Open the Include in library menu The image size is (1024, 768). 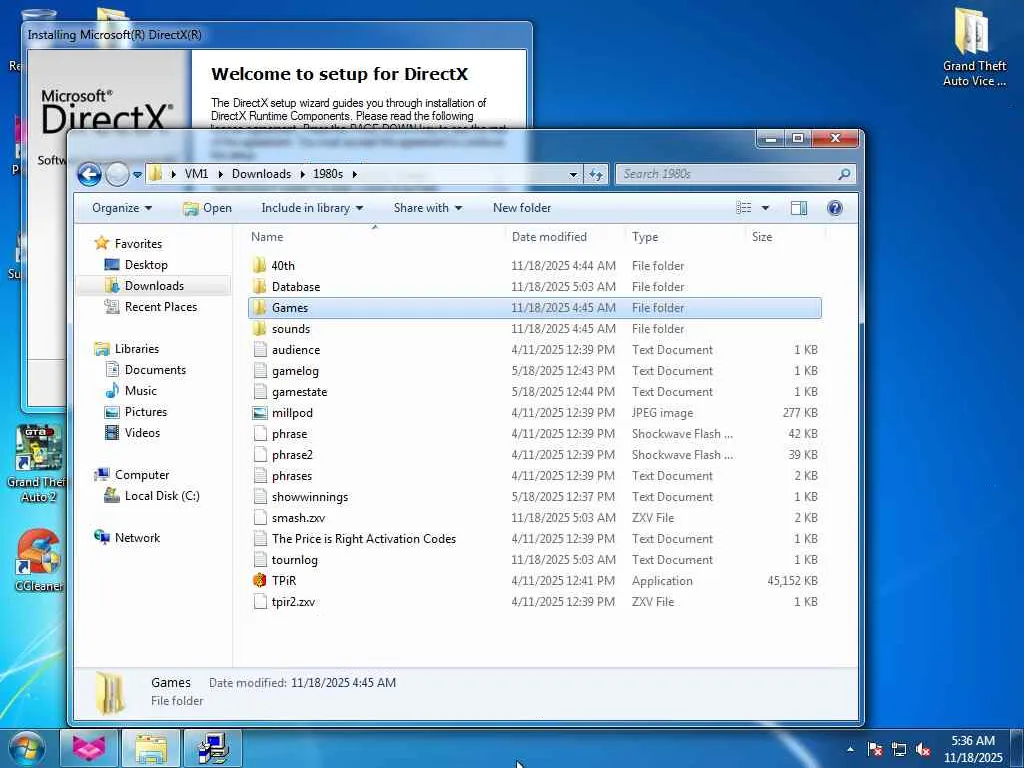312,208
